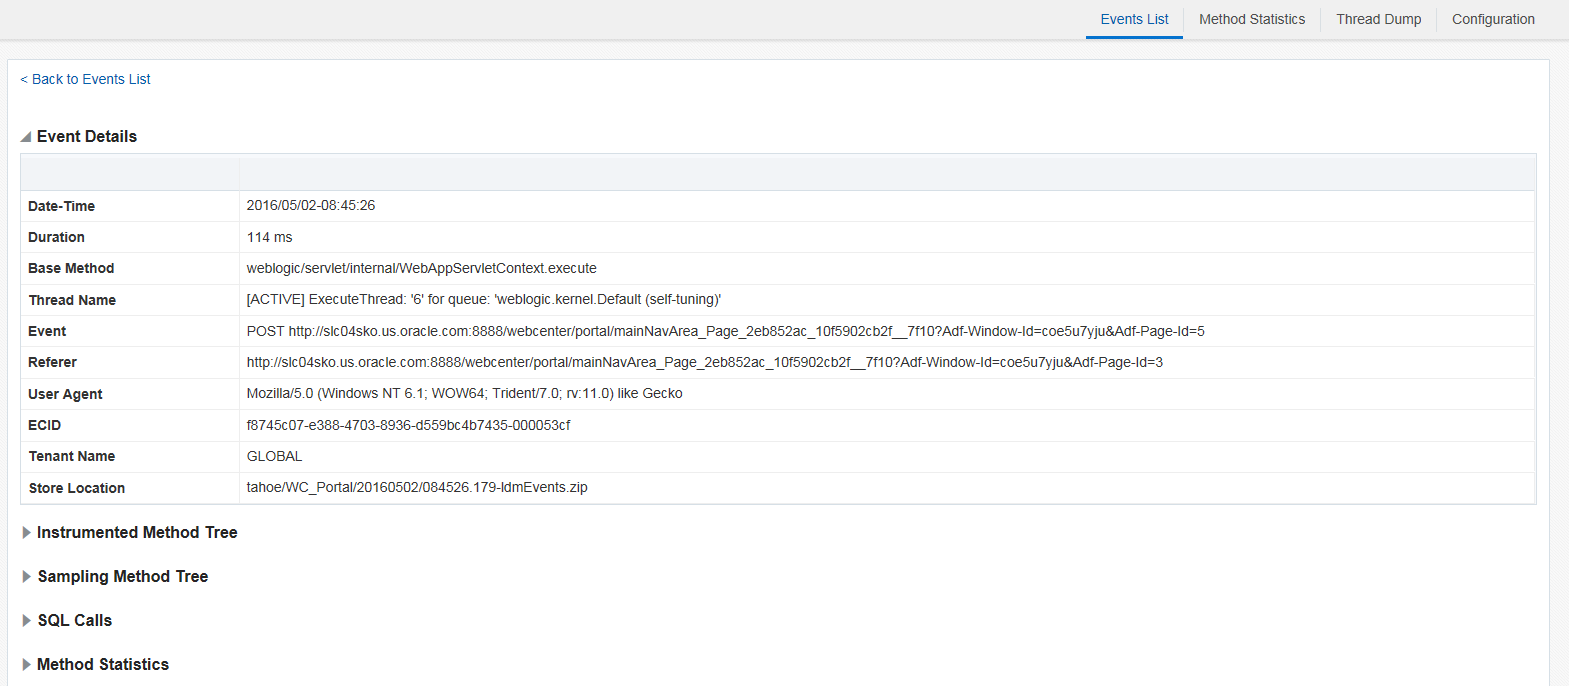Click the Thread Name row label

tap(72, 300)
